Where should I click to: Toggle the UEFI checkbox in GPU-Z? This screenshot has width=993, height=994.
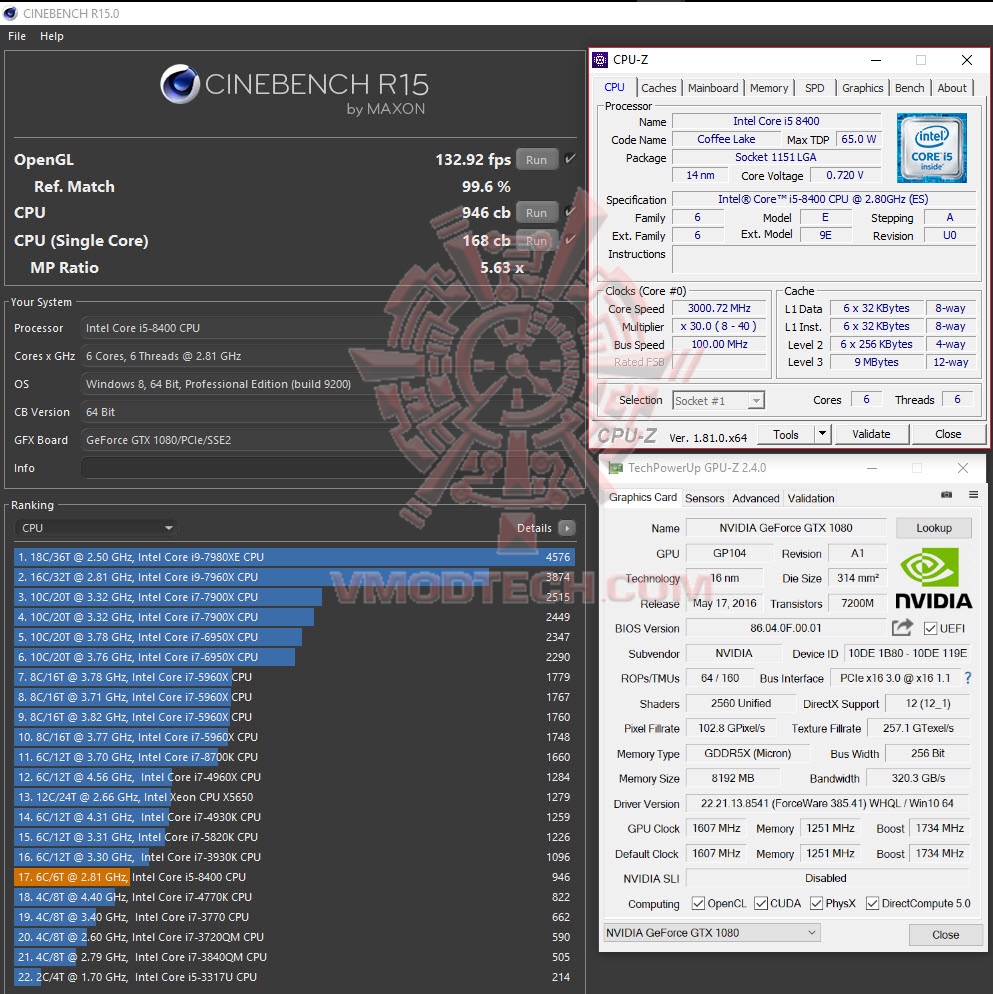(930, 628)
